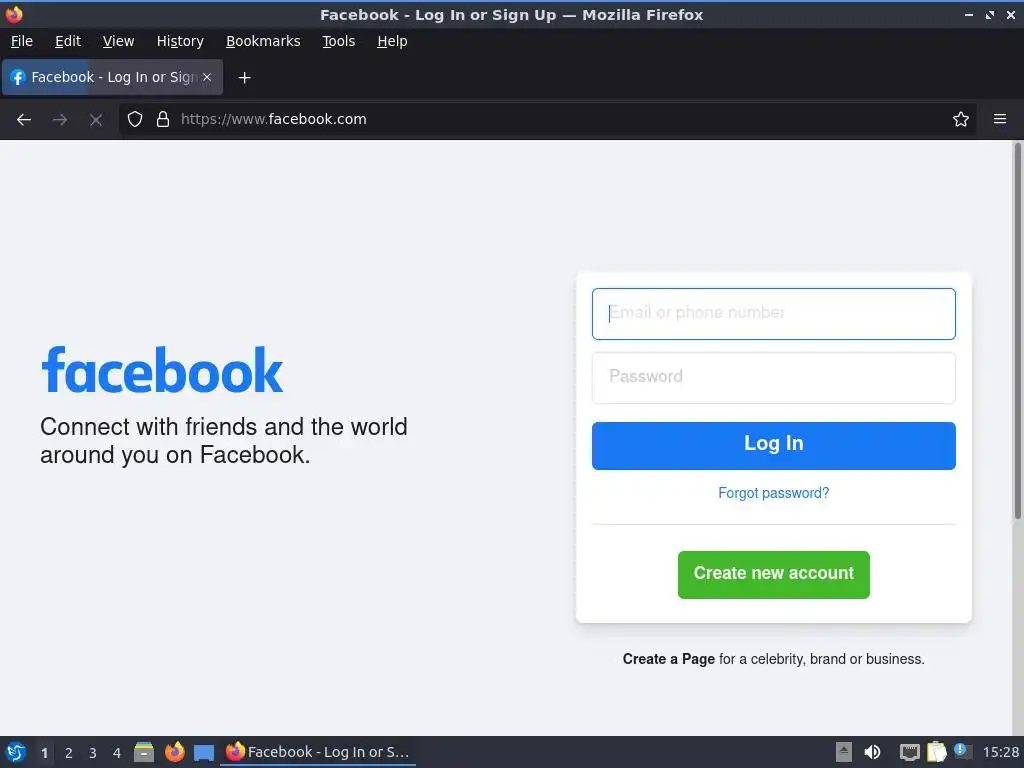
Task: Click the page vertical scrollbar thumb
Action: click(1017, 331)
